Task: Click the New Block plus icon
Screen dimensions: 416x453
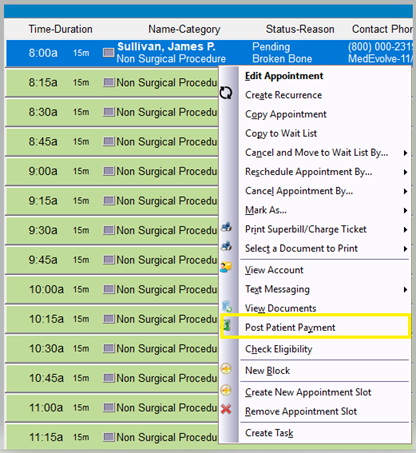Action: [226, 369]
